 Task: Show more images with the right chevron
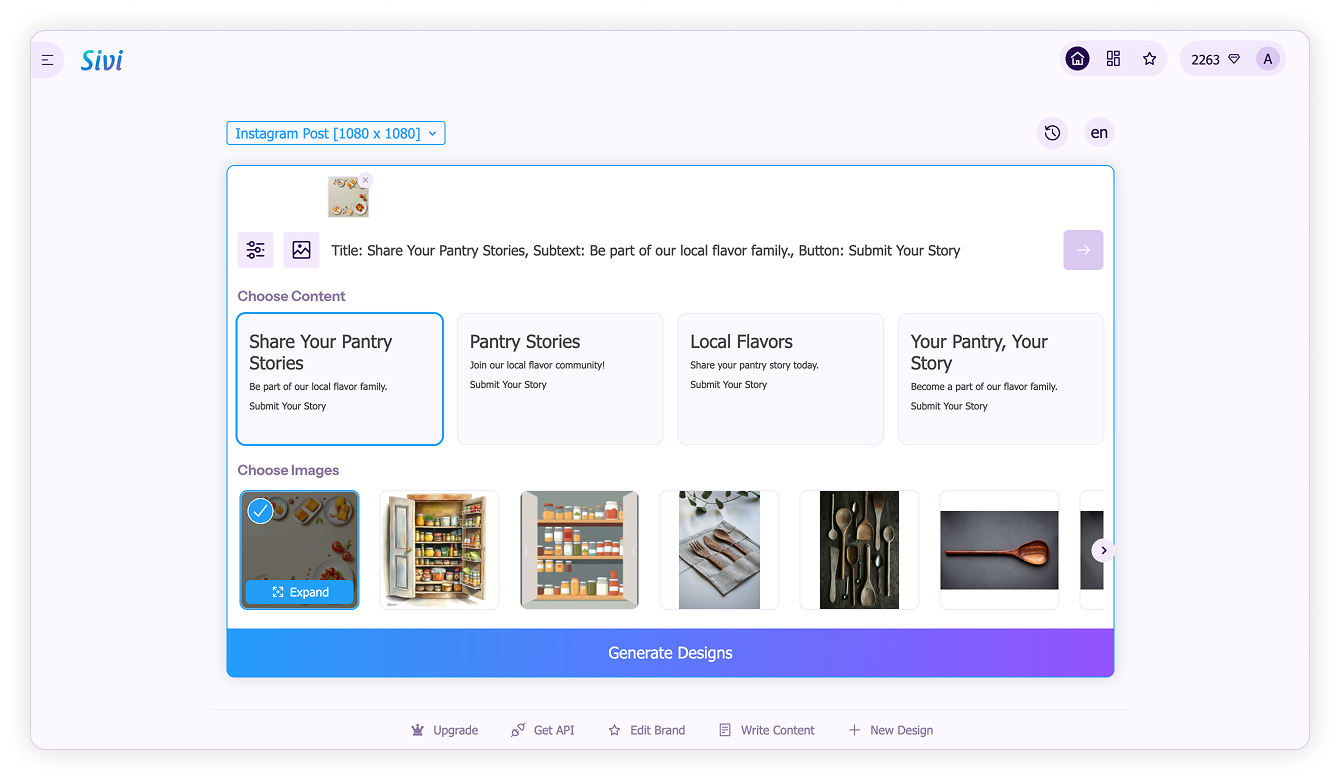tap(1103, 550)
